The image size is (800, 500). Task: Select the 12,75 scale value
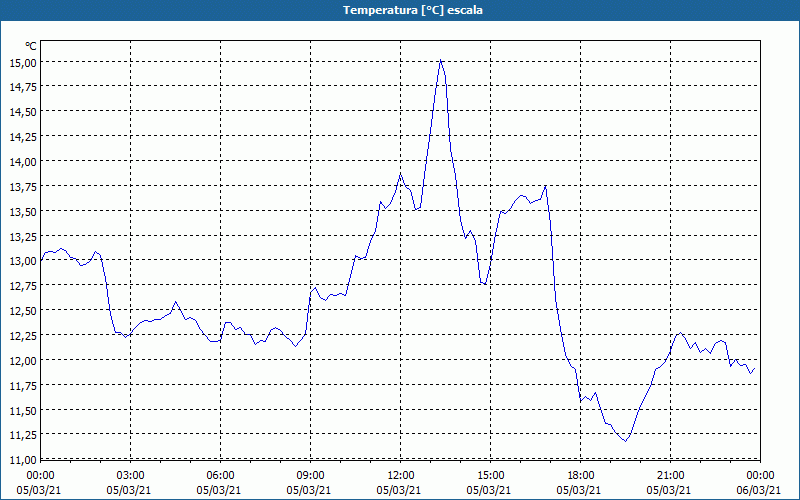[x=22, y=286]
